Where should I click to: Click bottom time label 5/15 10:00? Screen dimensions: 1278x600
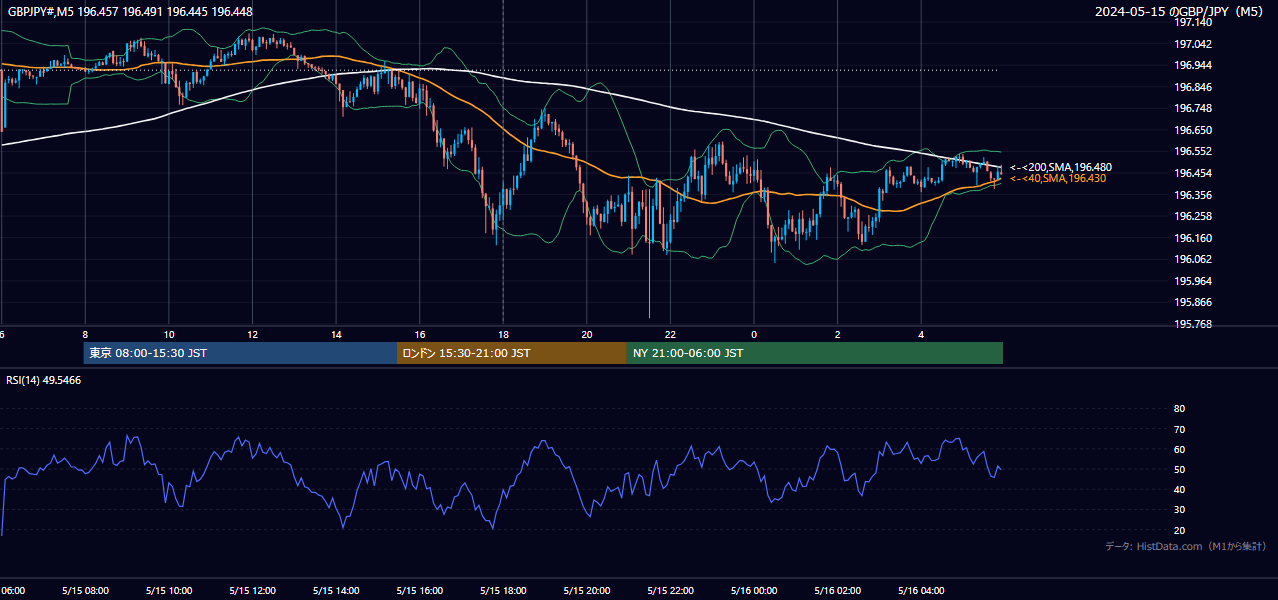tap(169, 591)
